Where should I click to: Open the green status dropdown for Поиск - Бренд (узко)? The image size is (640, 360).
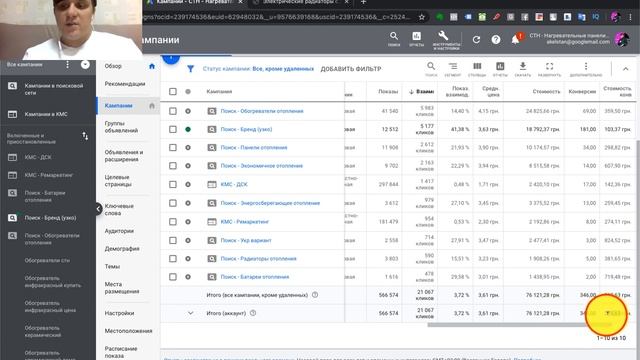tap(188, 129)
